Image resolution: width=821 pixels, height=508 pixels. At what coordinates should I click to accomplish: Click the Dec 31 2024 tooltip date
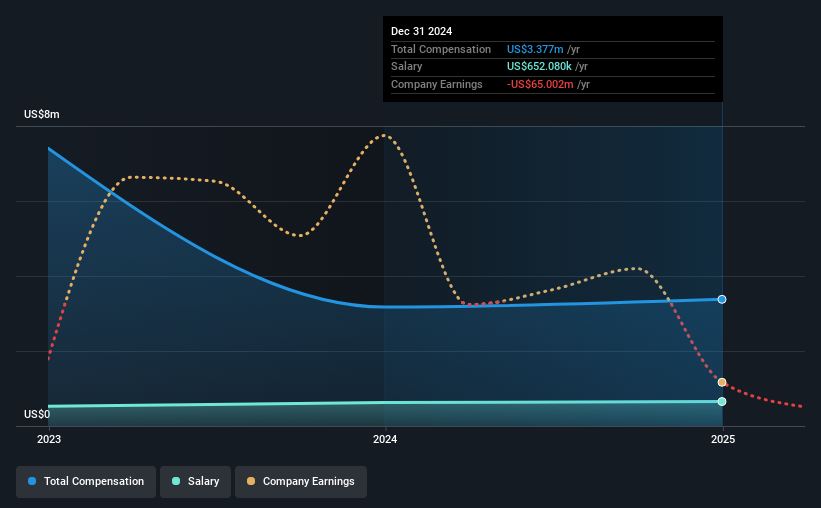point(421,31)
